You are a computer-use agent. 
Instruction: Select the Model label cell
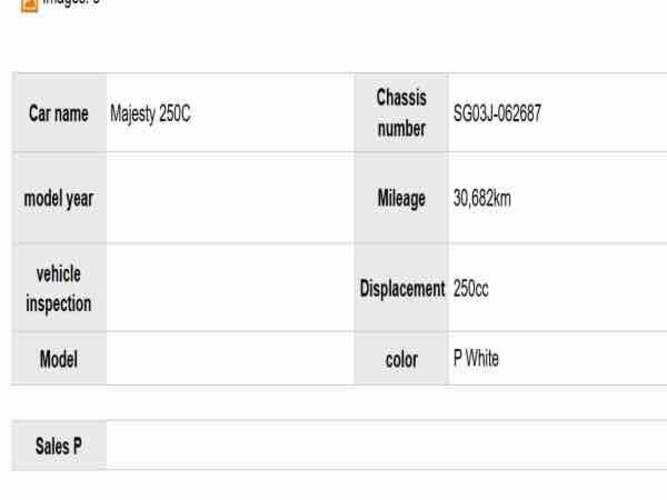[x=59, y=359]
